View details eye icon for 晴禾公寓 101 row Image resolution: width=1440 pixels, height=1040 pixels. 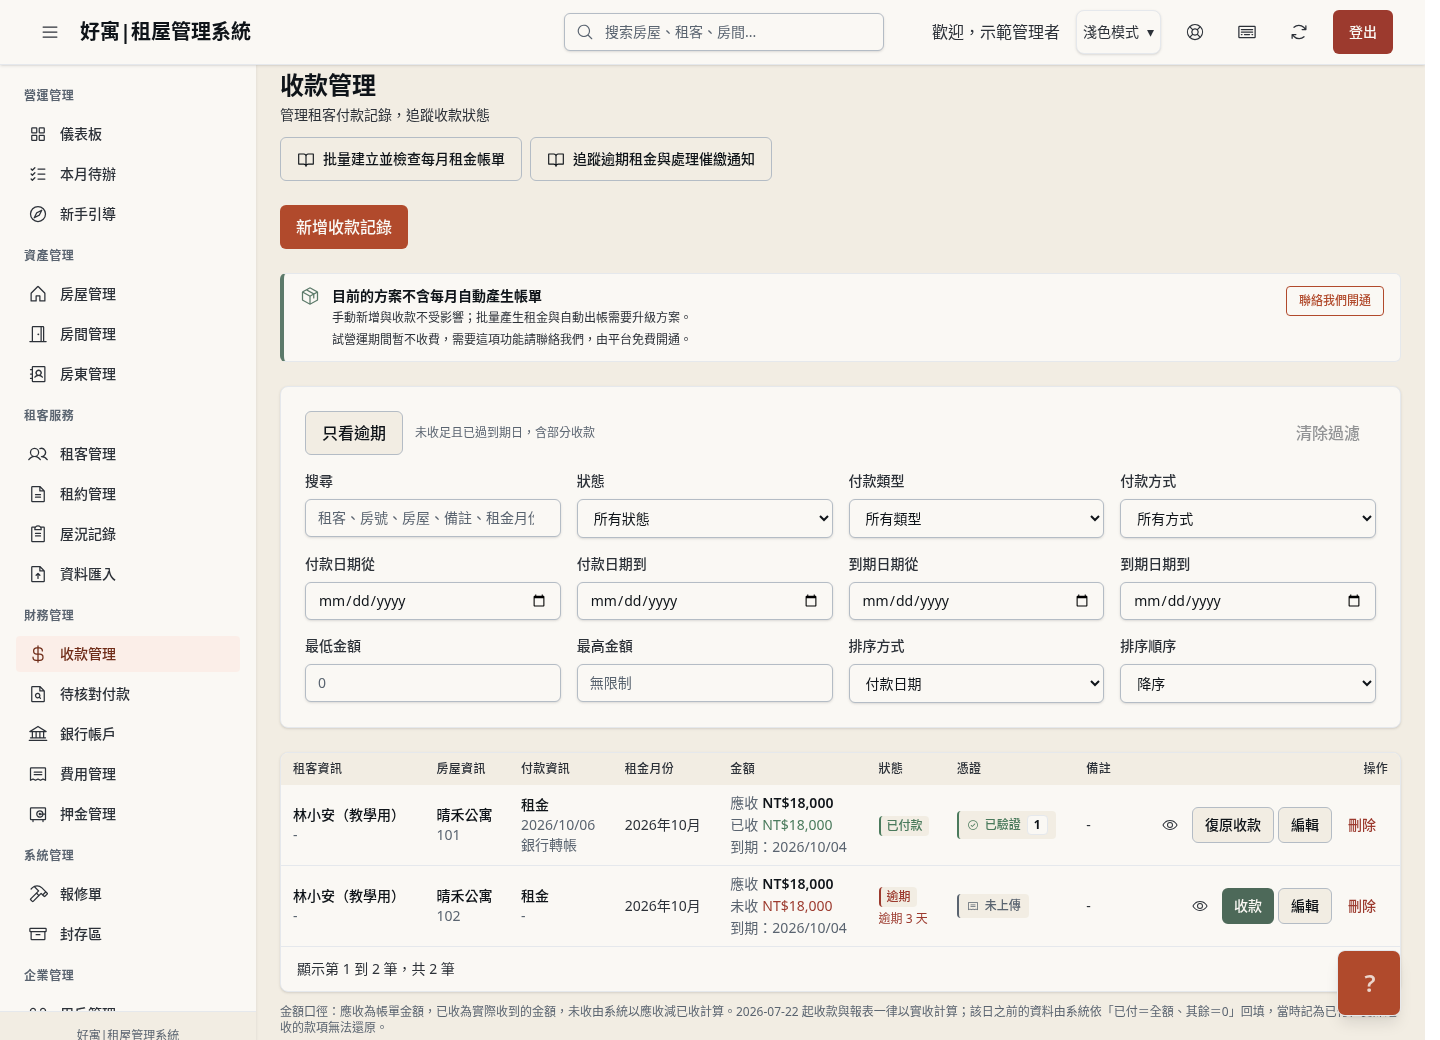1170,825
